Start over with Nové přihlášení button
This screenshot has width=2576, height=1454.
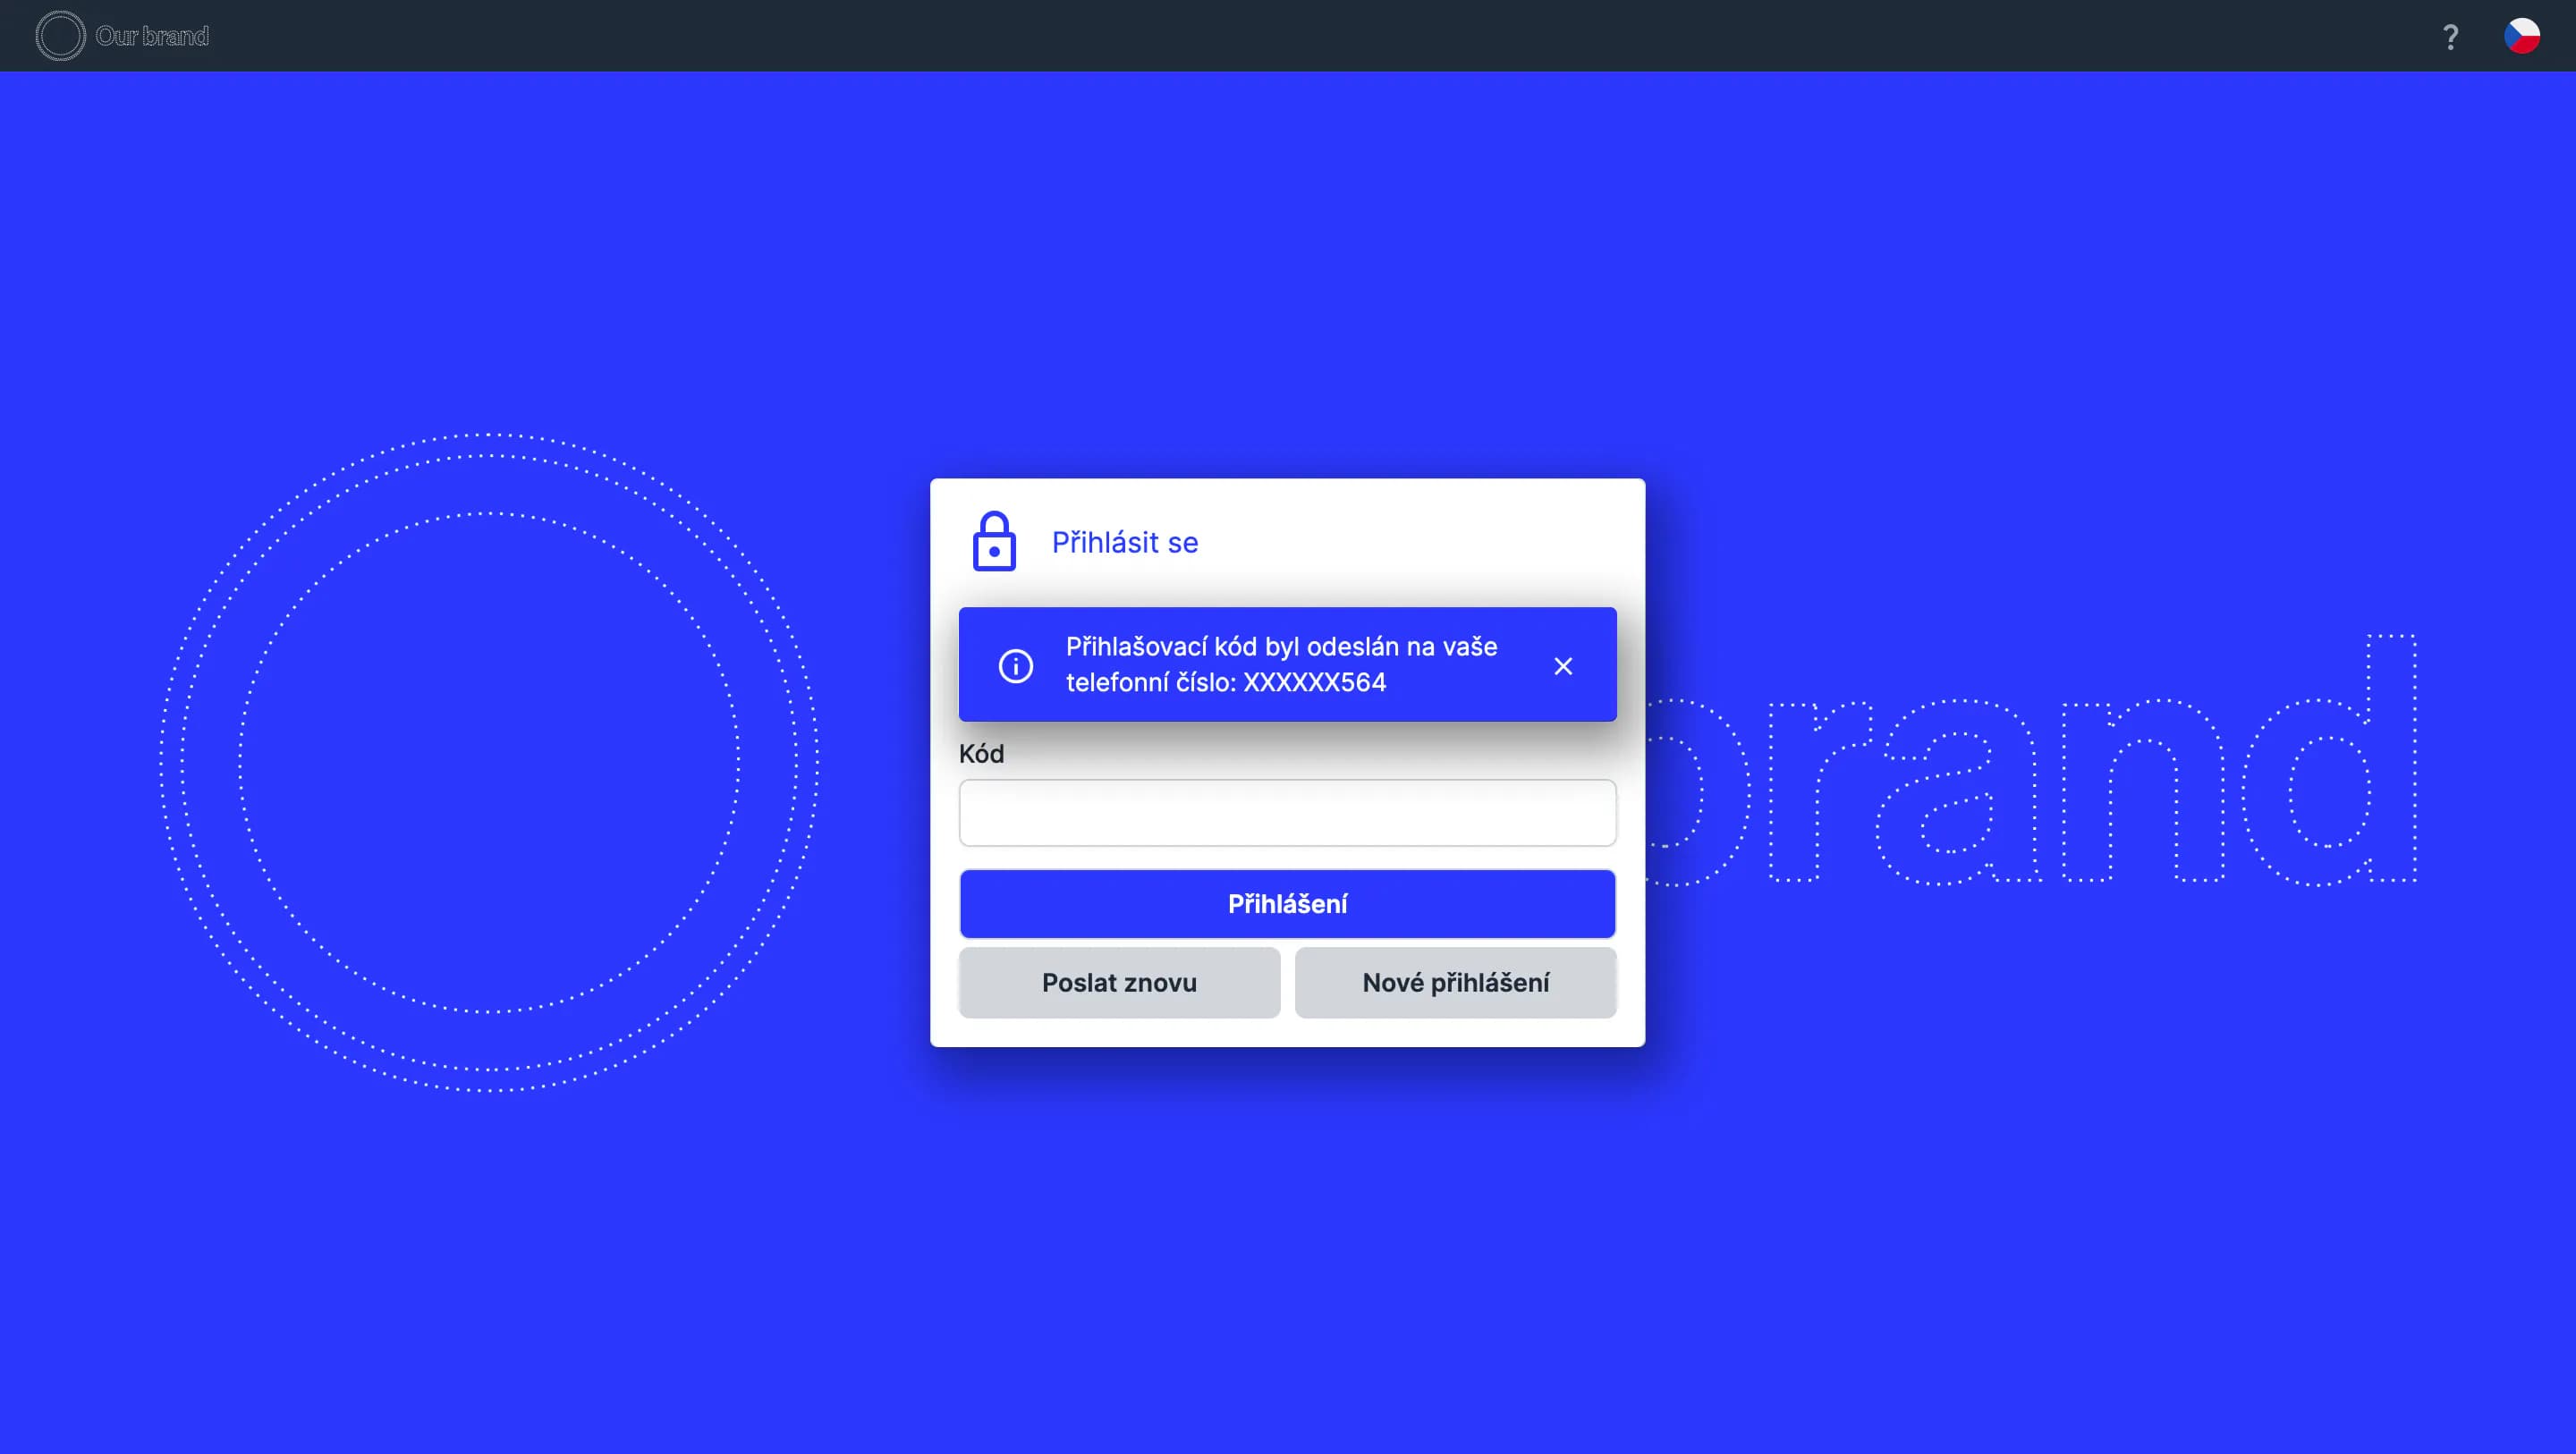click(1455, 983)
